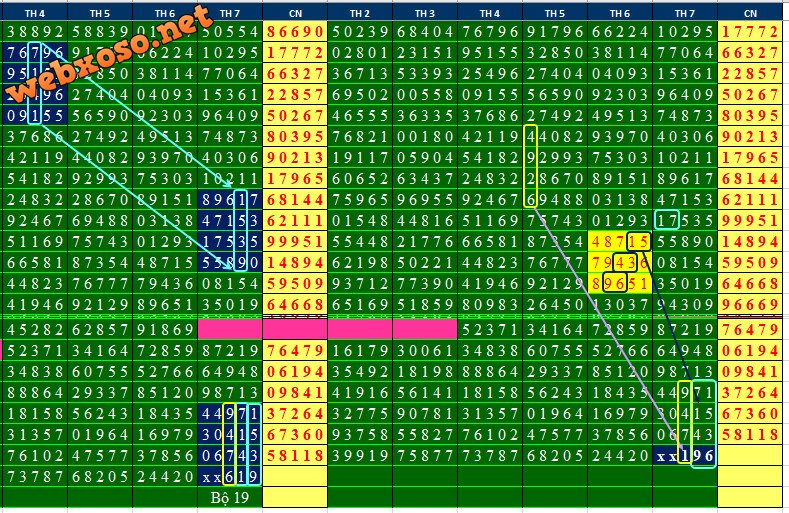Select the 44816 entry
Screen dimensions: 789x513
425,221
